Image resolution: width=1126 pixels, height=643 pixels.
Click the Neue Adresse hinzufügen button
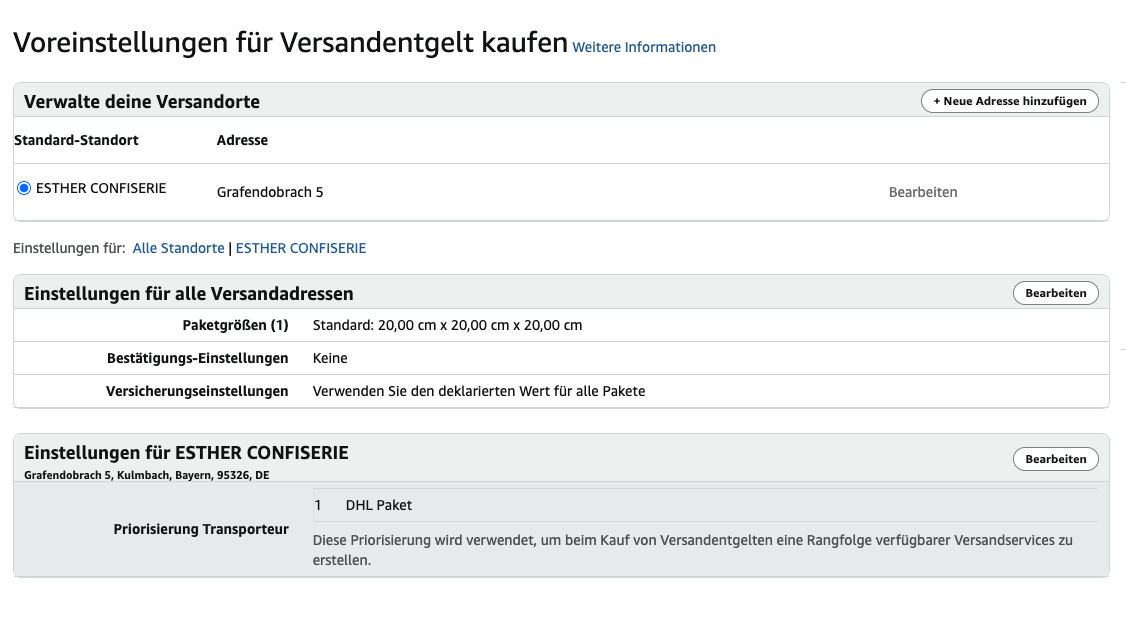click(x=1010, y=101)
